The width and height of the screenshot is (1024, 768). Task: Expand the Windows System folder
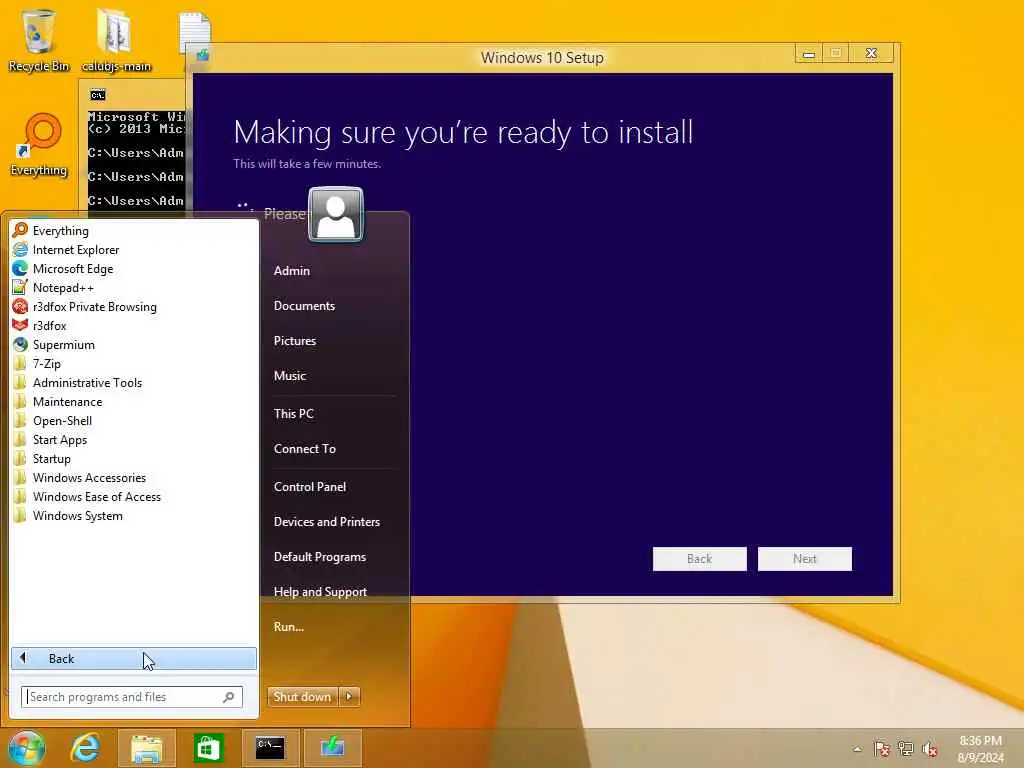[134, 515]
